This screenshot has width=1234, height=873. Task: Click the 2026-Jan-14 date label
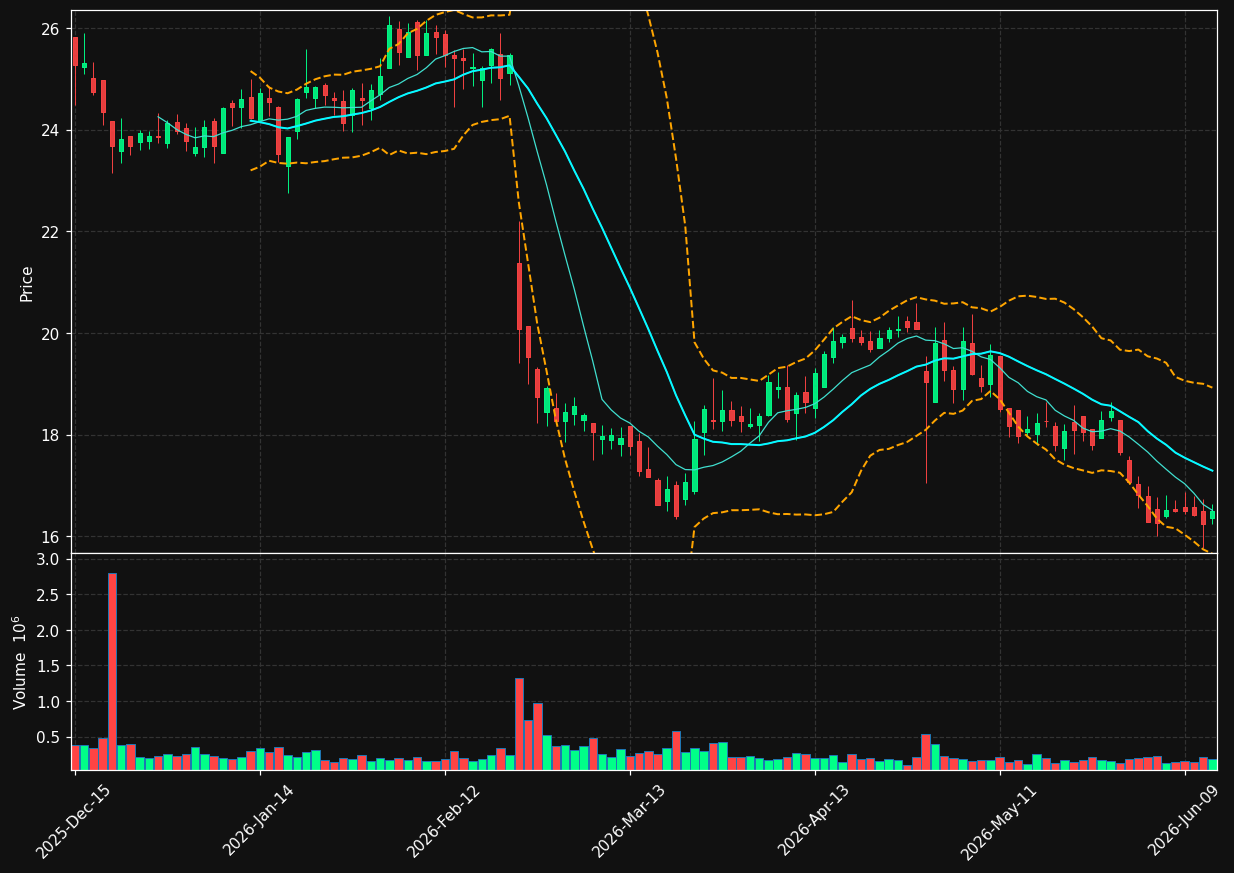click(259, 820)
